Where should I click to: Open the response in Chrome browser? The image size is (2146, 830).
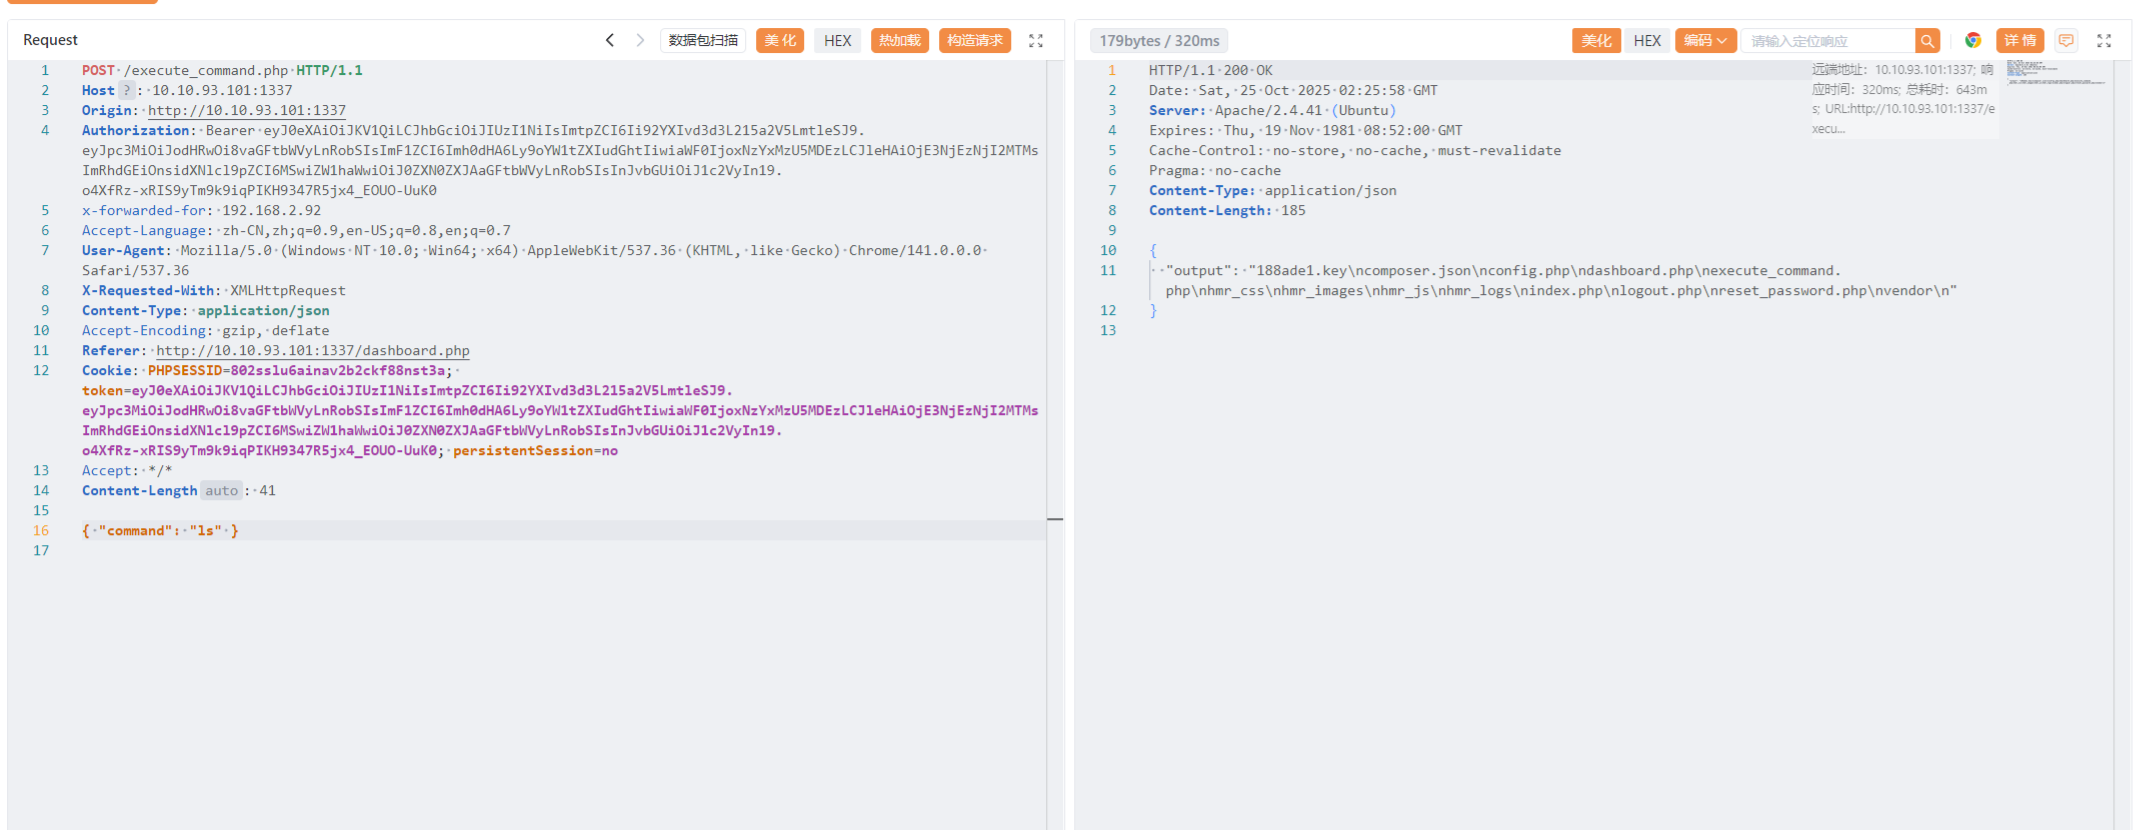1973,40
